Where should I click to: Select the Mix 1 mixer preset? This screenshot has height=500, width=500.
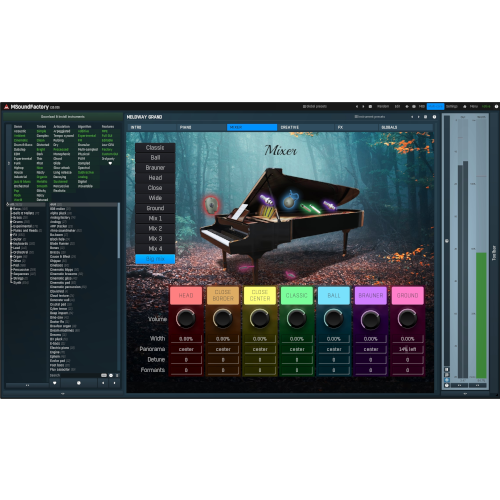click(155, 218)
